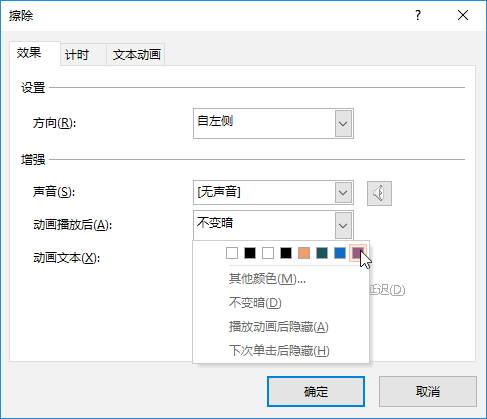This screenshot has height=419, width=487.
Task: Expand the 声音 dropdown arrow
Action: [343, 193]
